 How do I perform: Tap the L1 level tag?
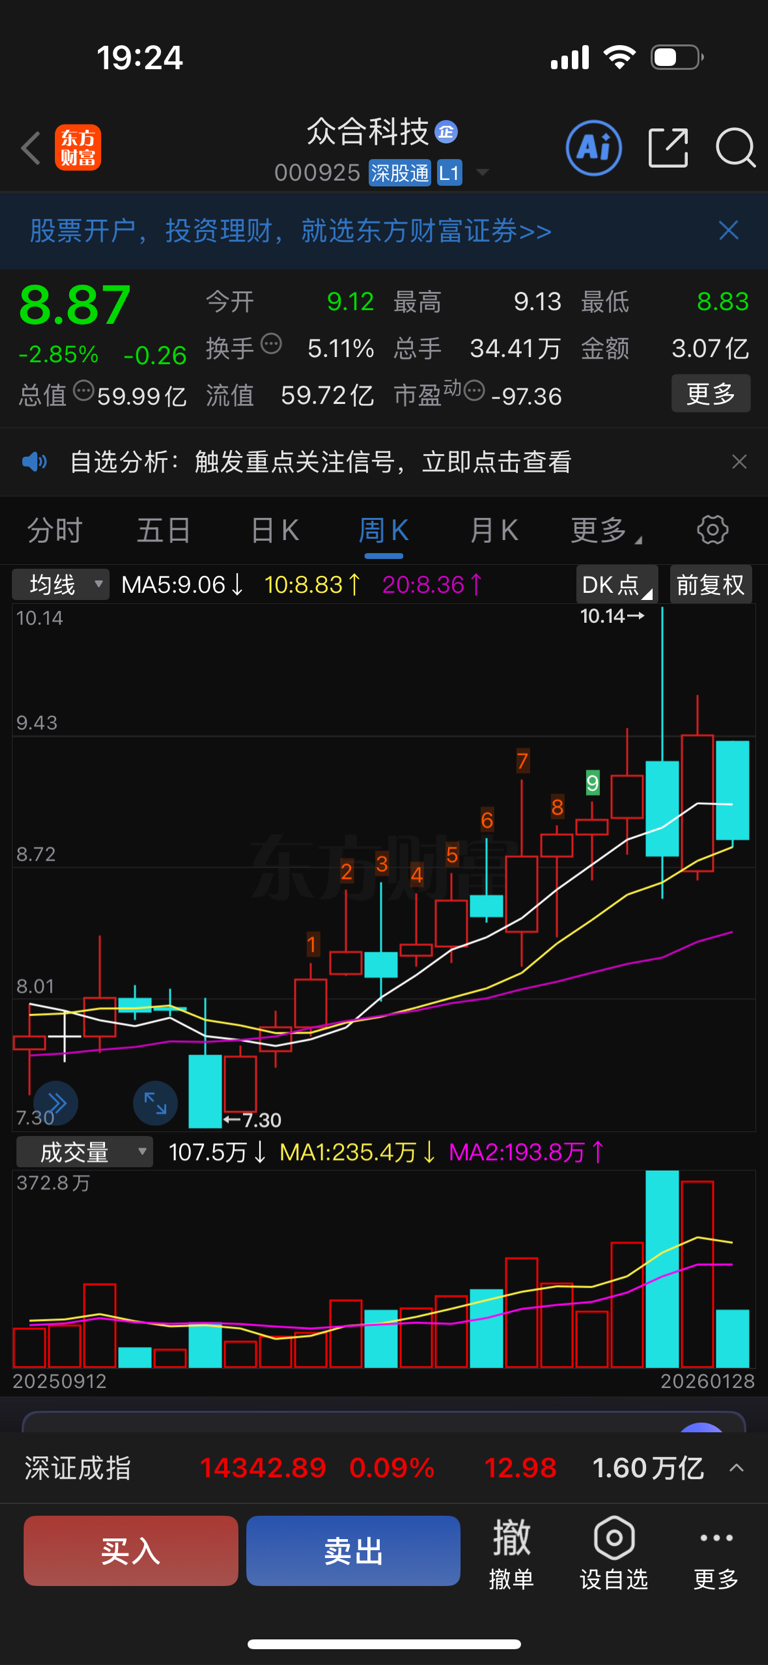pyautogui.click(x=450, y=173)
